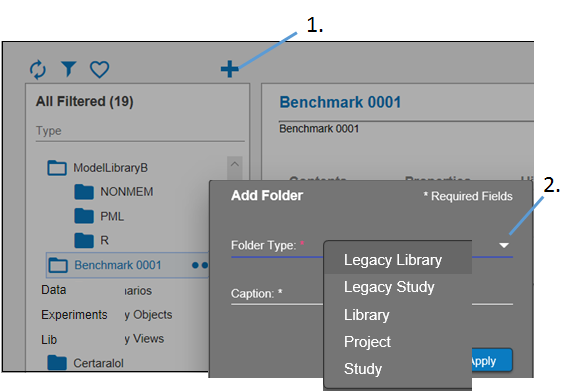
Task: Click the NONMEM folder icon
Action: point(84,192)
